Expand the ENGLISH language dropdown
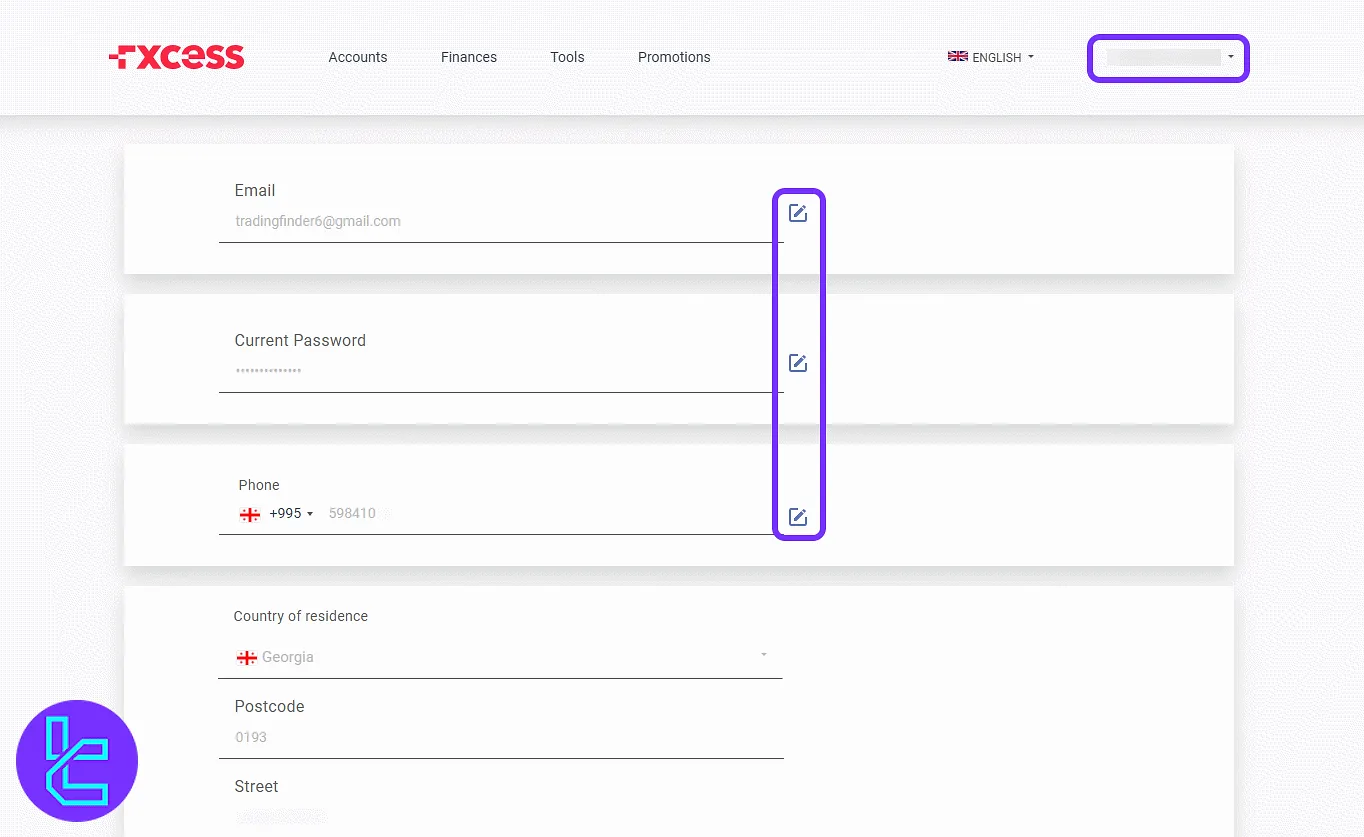 pos(991,57)
